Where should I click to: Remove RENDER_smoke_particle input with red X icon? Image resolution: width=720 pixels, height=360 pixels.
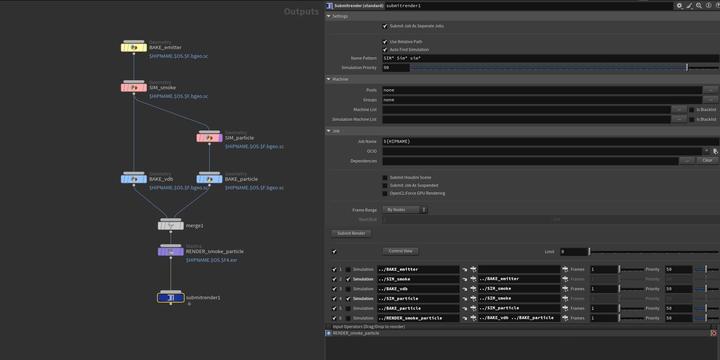point(714,333)
